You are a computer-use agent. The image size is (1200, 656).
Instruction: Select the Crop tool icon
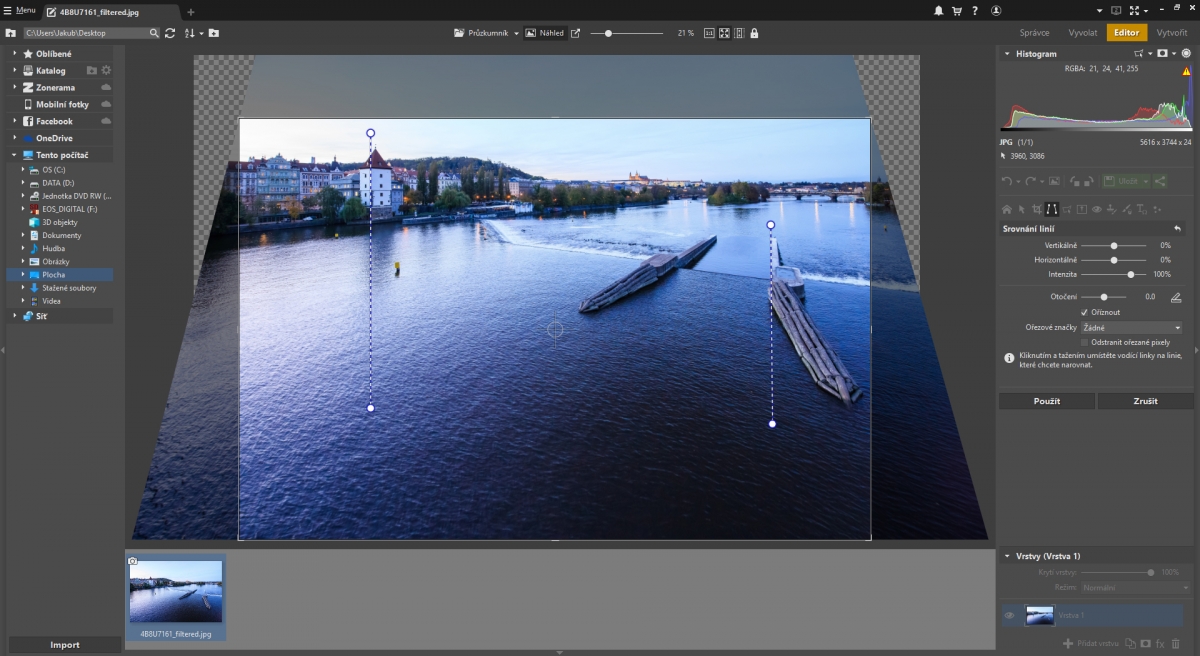pos(1036,209)
